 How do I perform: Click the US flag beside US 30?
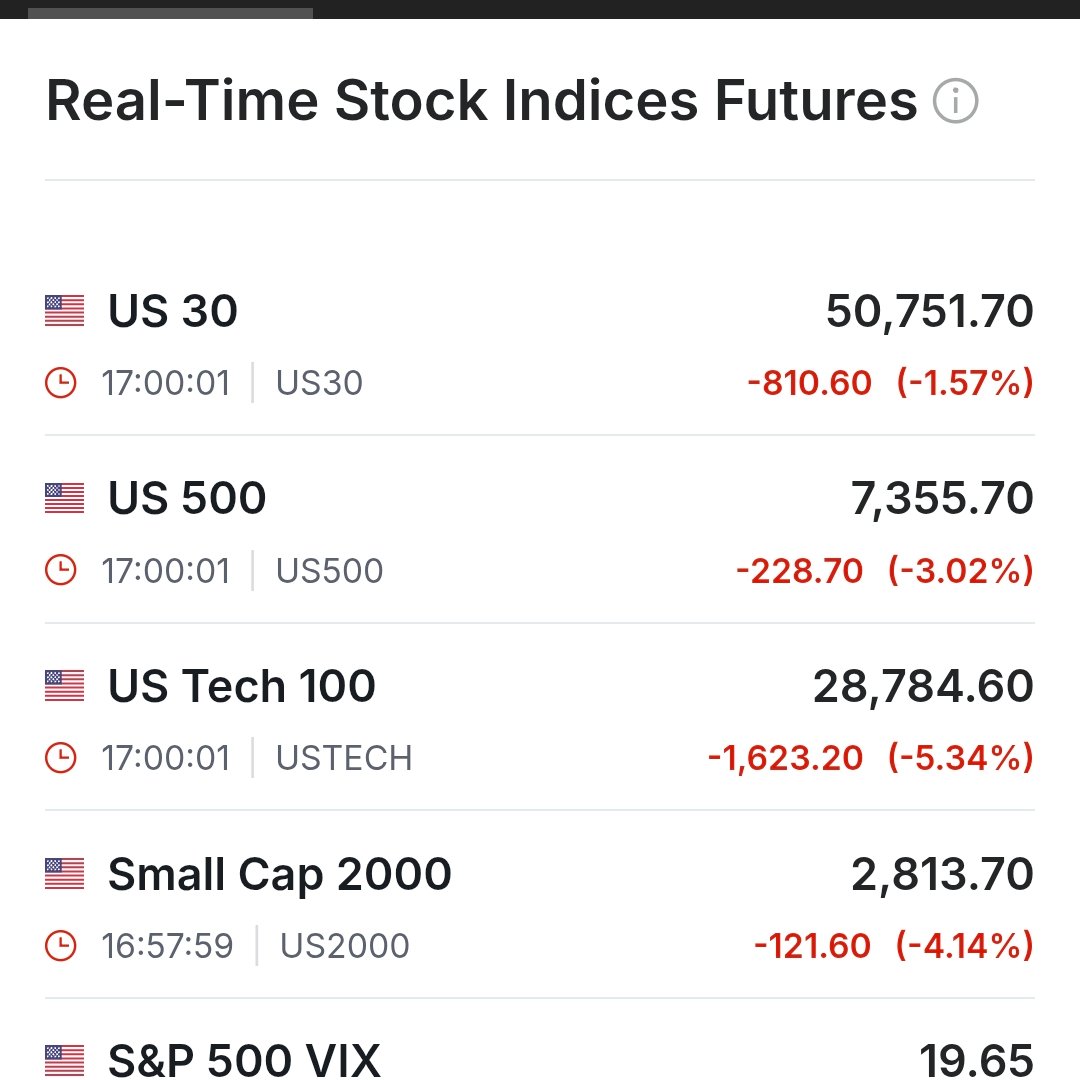tap(65, 311)
